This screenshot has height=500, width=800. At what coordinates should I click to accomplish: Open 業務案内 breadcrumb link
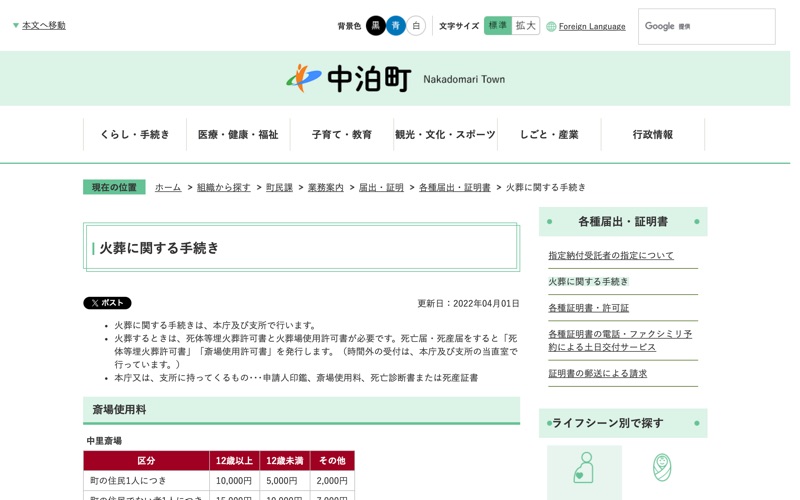click(326, 187)
